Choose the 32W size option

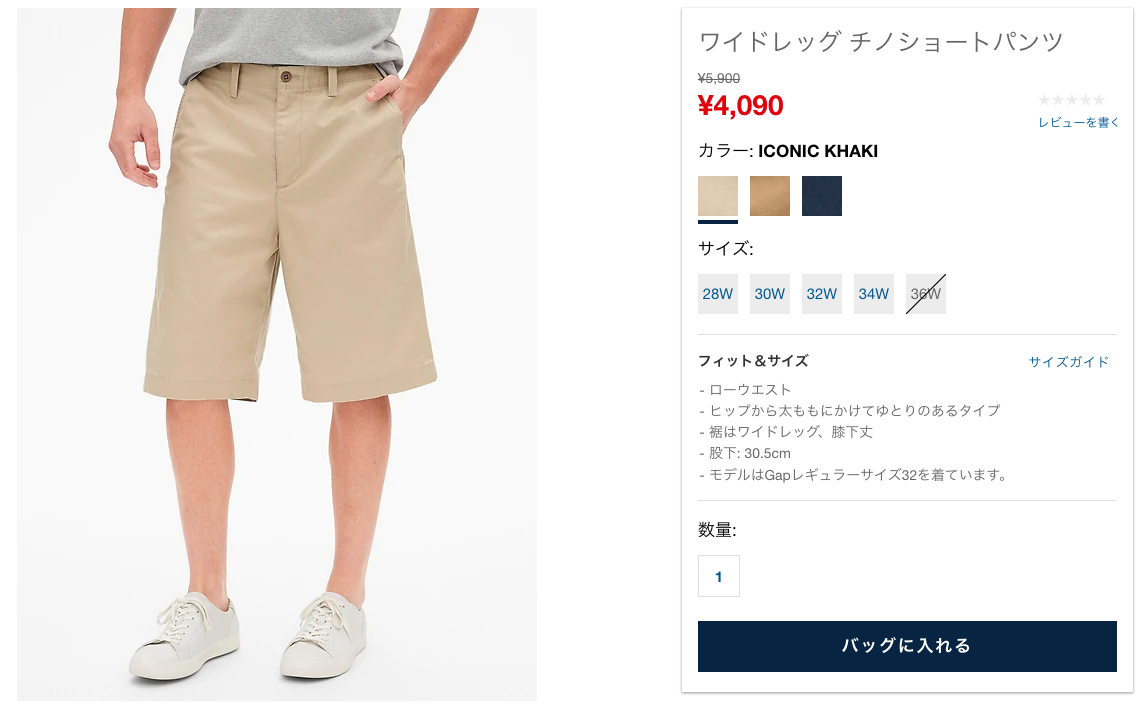[822, 294]
